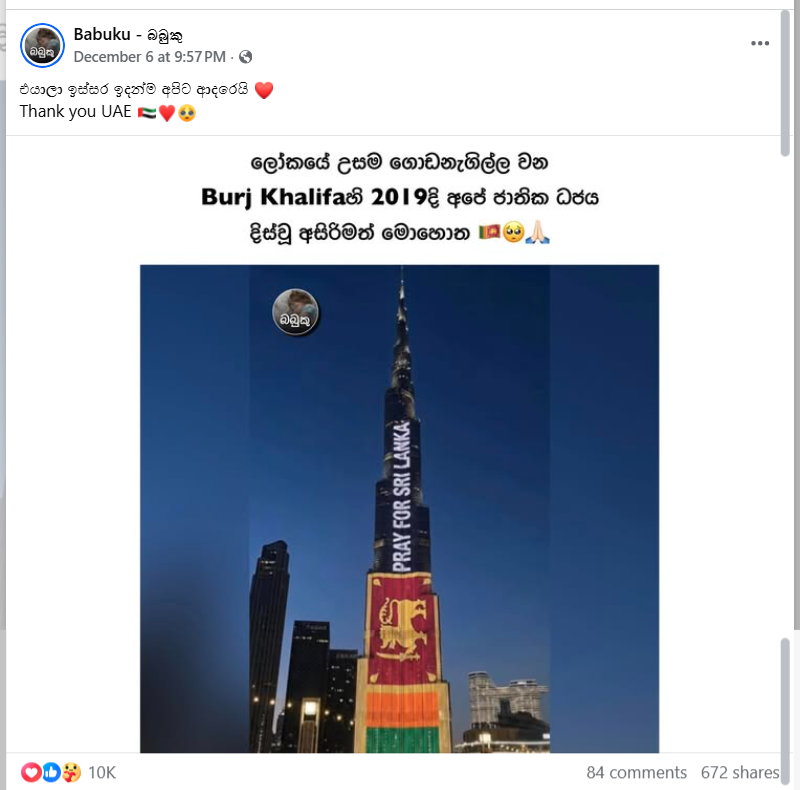Click the Babuku watermark logo on image
Screen dimensions: 800x790
pos(295,312)
